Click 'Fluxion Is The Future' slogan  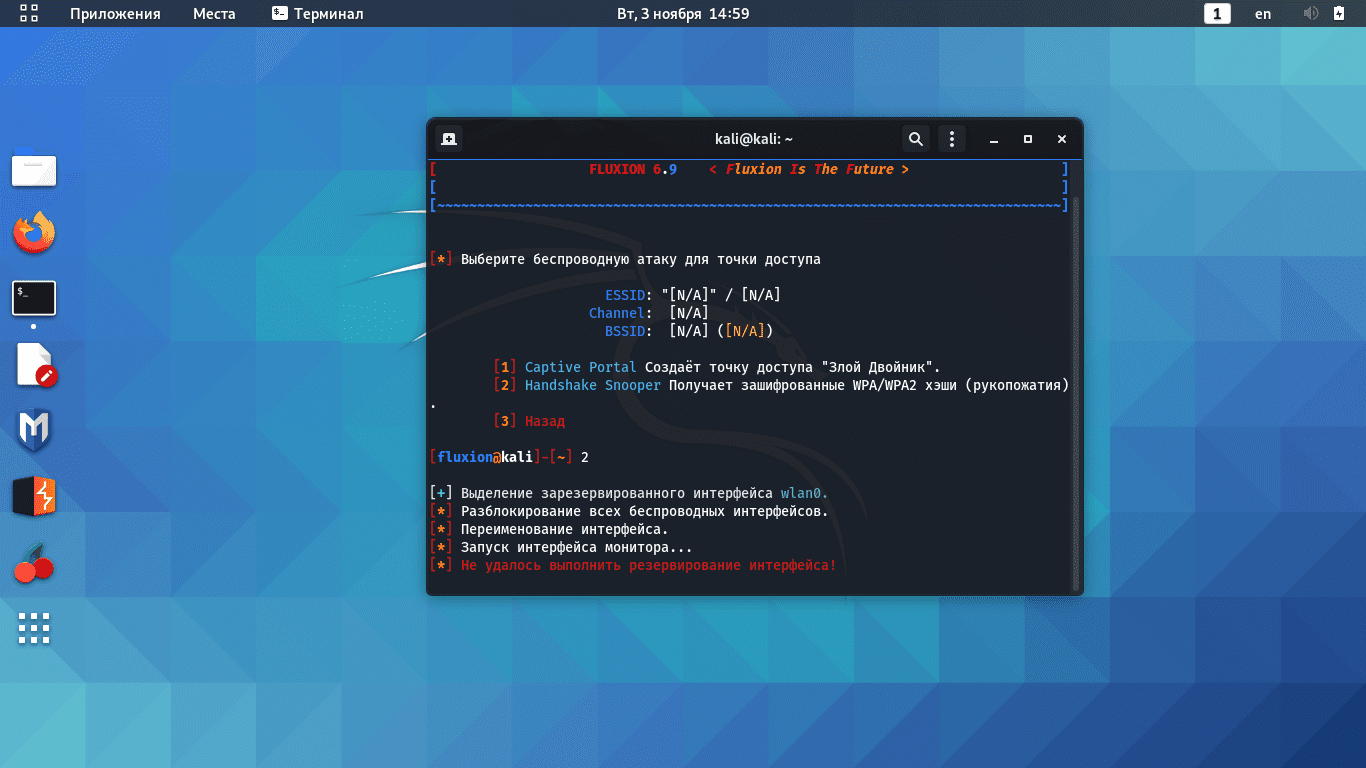[x=809, y=169]
